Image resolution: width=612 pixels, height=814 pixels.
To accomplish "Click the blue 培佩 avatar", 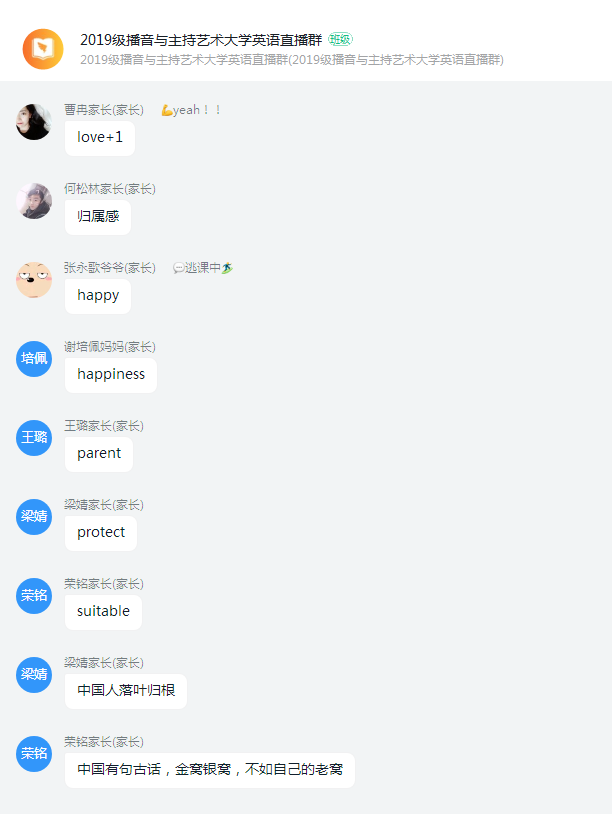I will 34,359.
